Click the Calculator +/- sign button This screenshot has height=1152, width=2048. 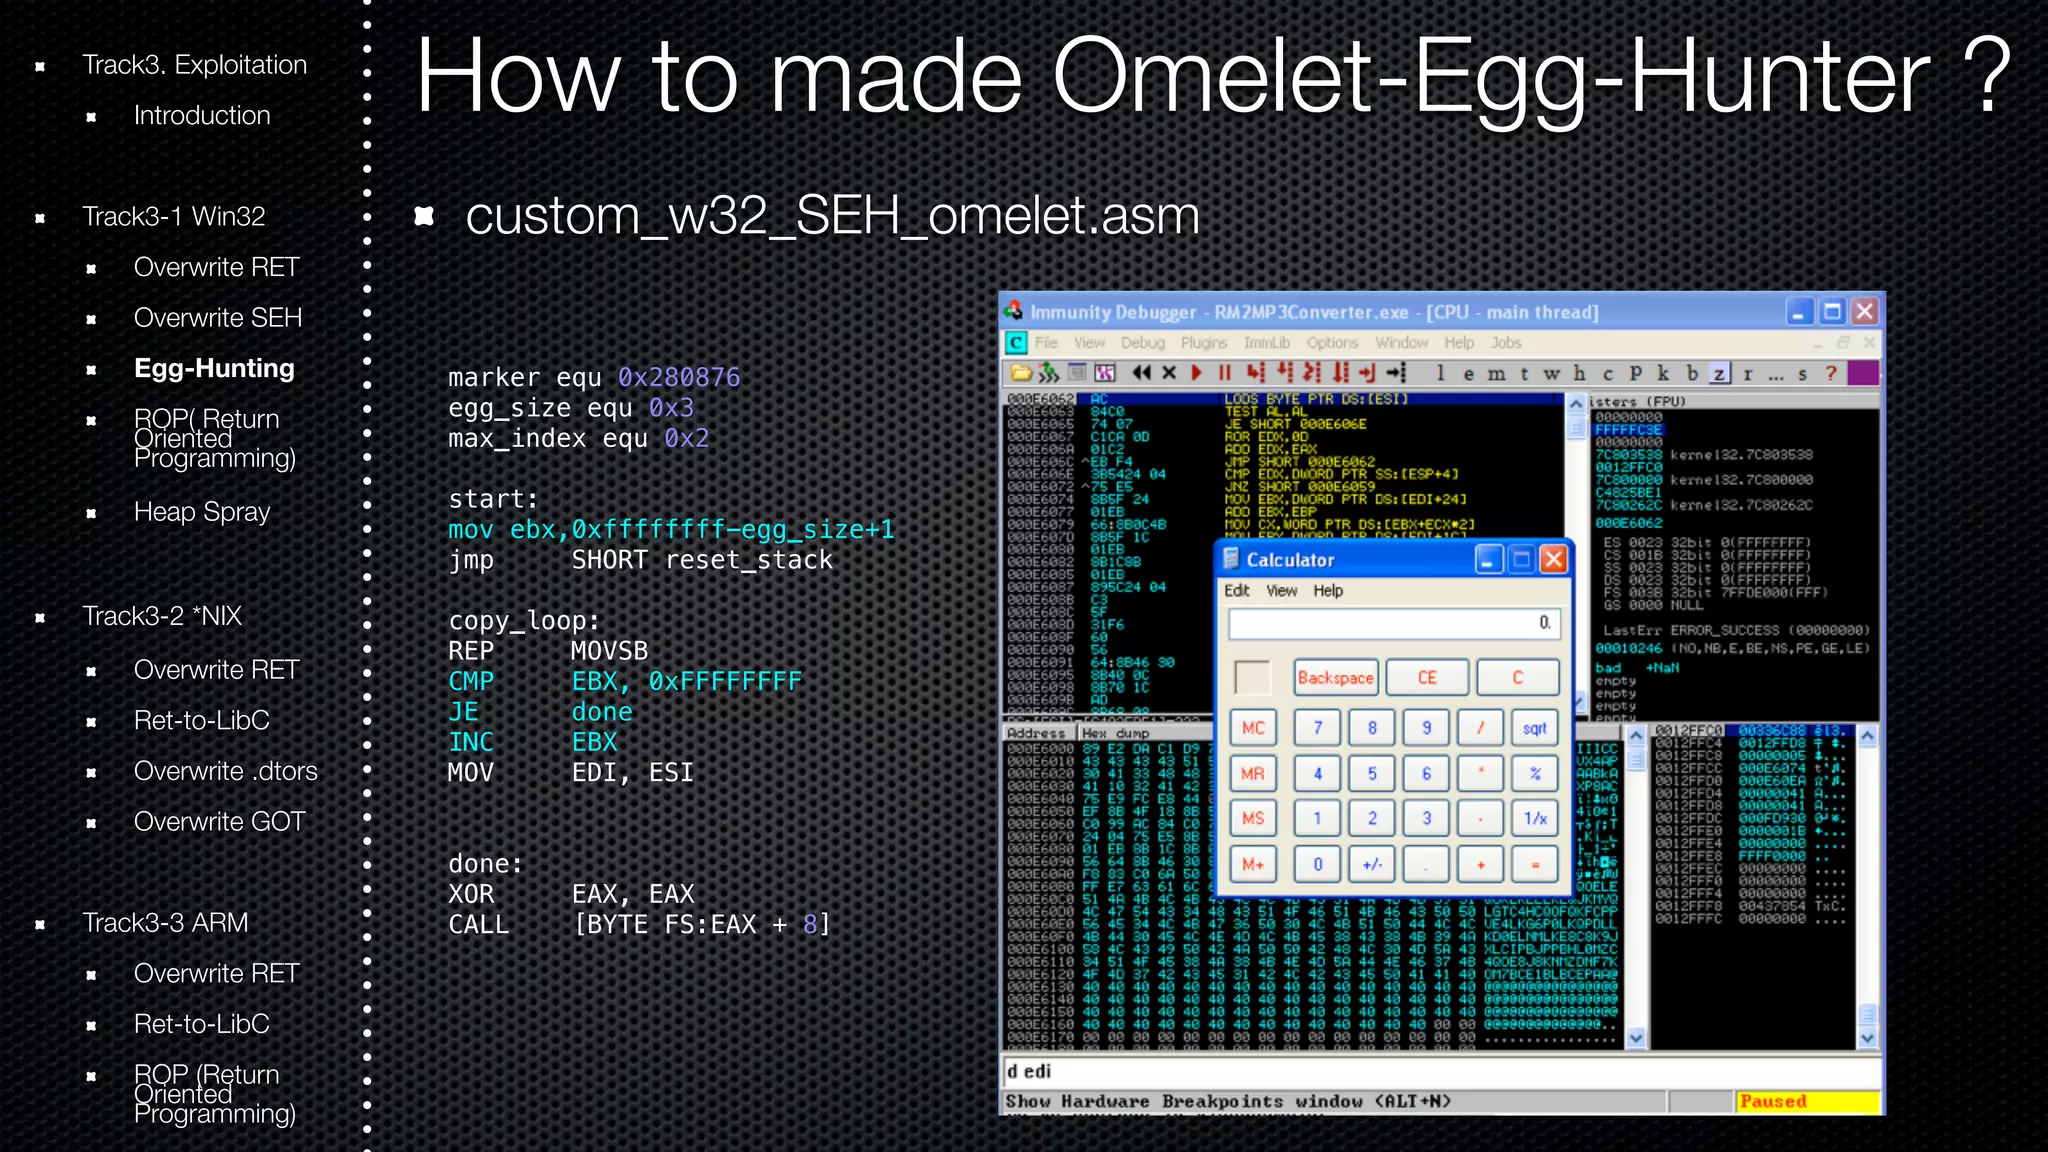(x=1372, y=864)
